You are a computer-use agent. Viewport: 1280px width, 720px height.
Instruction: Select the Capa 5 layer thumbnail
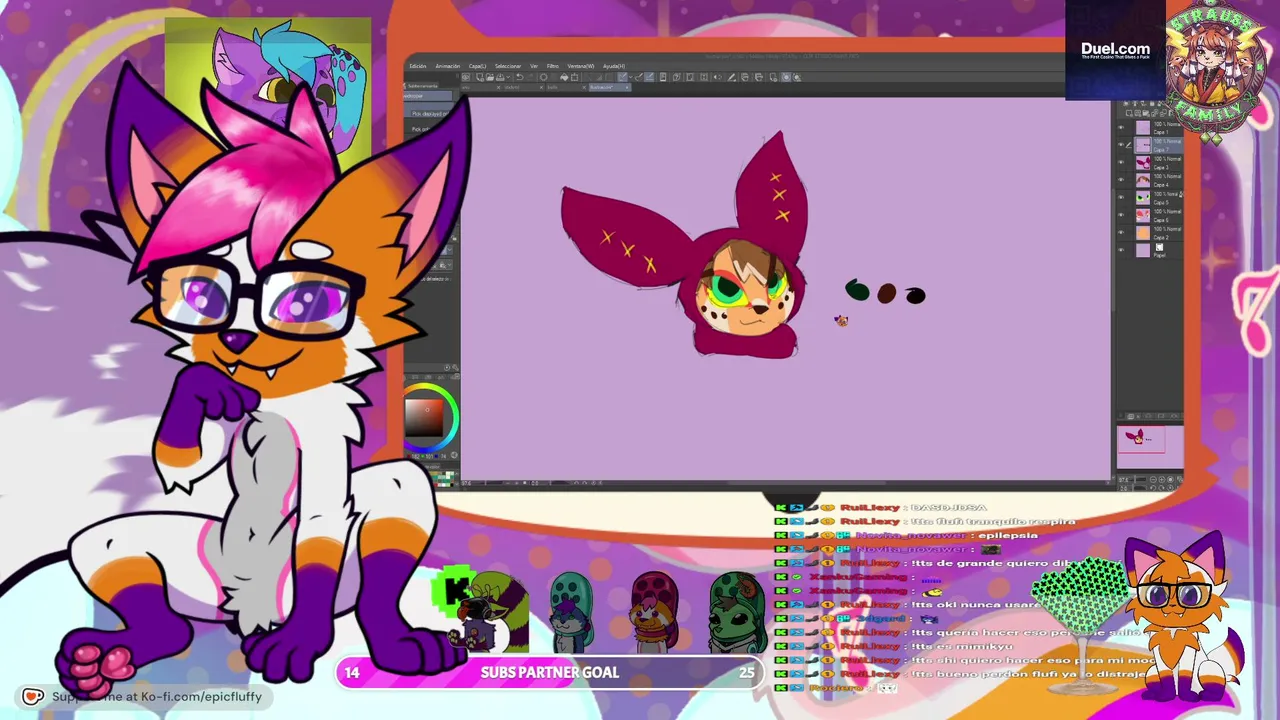[1143, 198]
